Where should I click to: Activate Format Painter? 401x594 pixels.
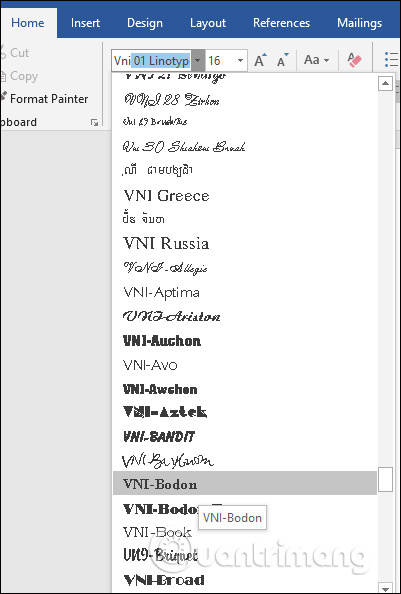[44, 99]
